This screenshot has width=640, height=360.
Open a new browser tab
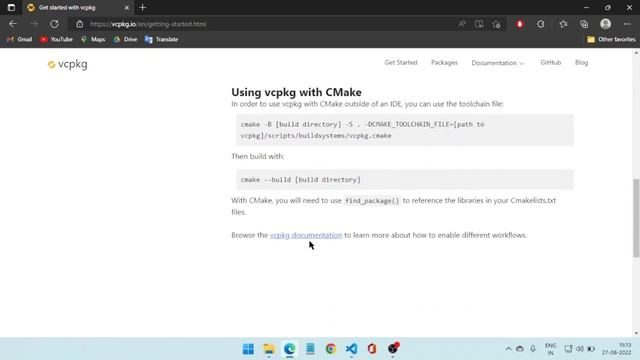142,7
